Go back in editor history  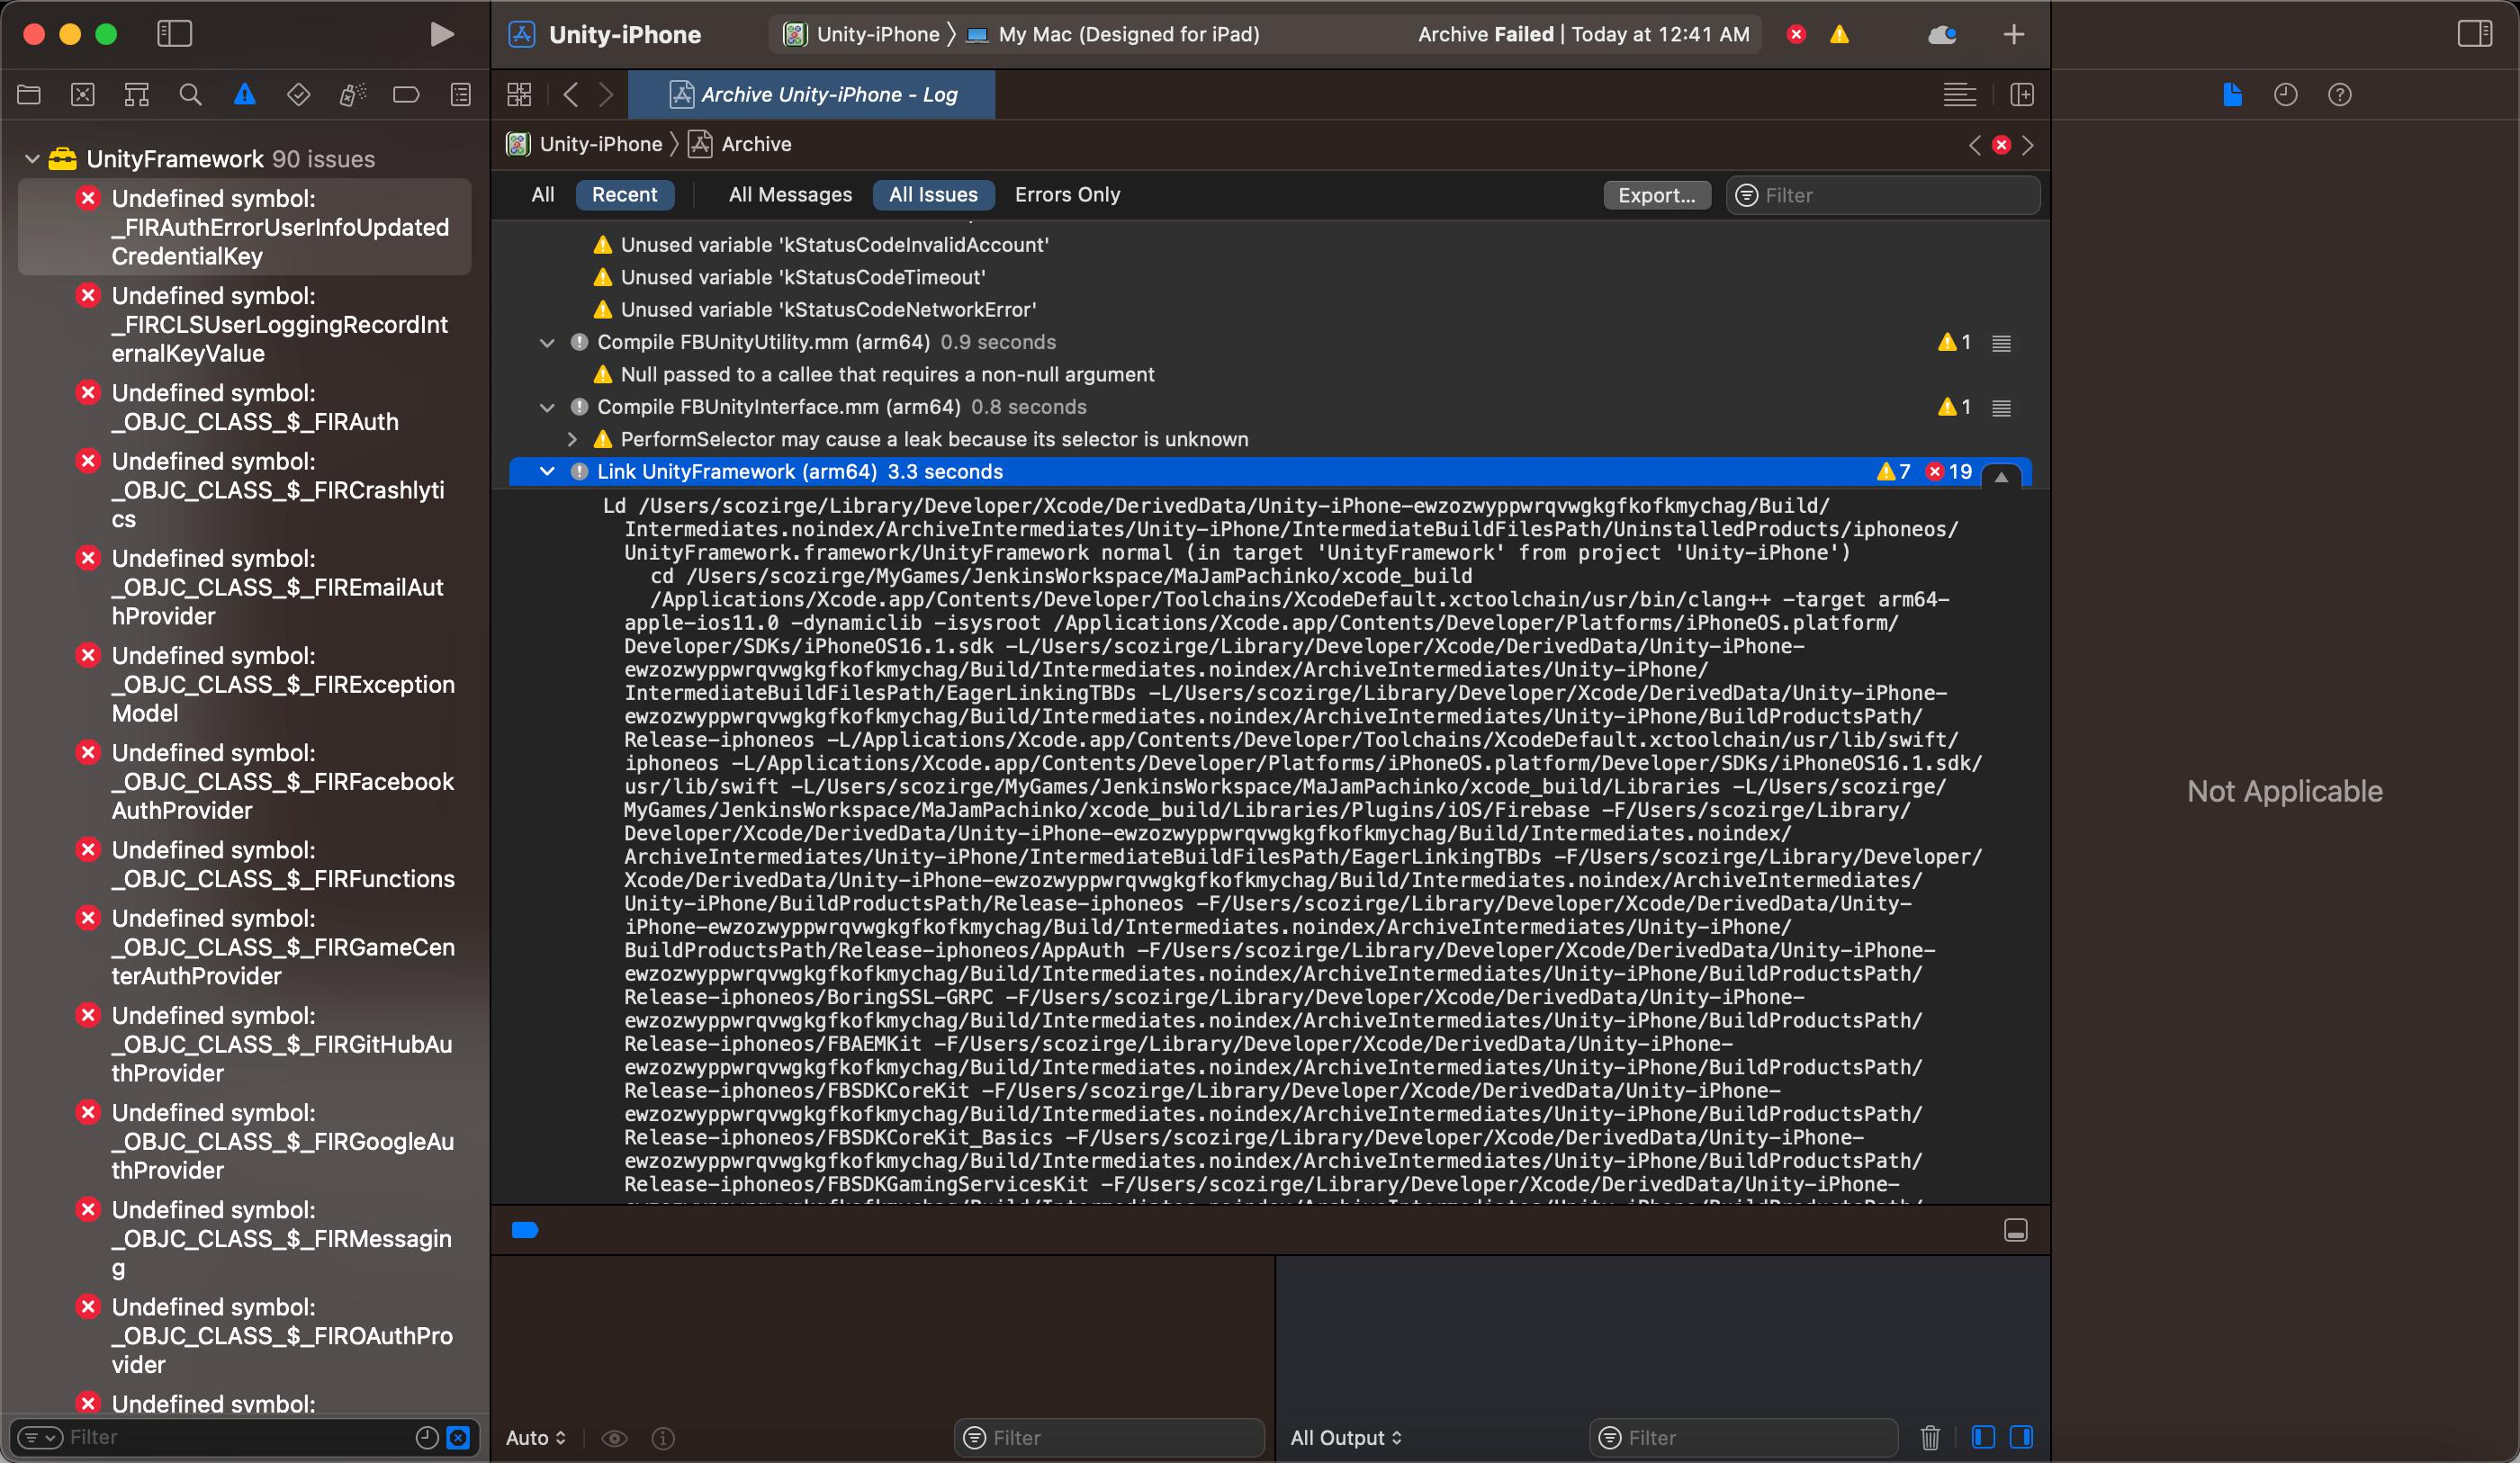click(x=570, y=95)
